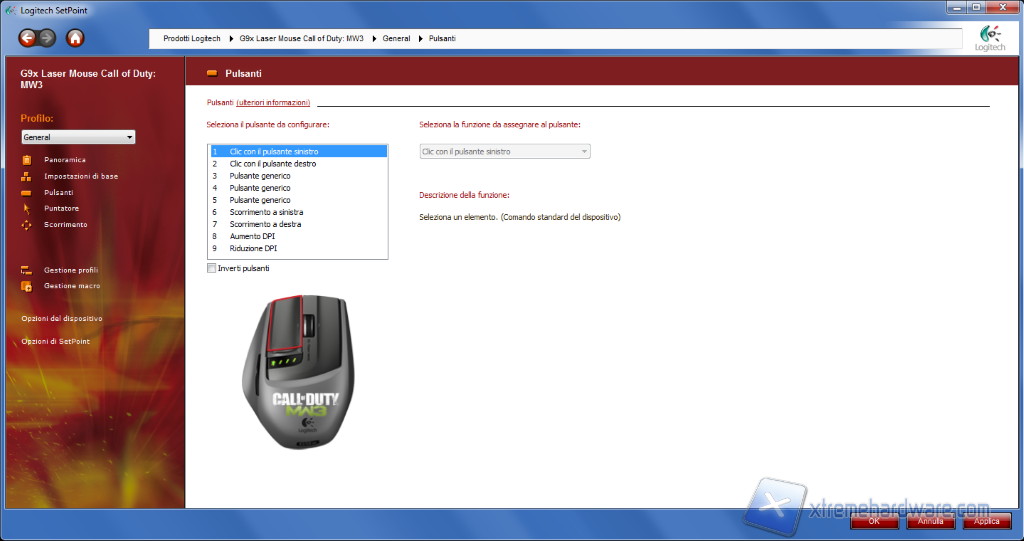
Task: Select the Puntatore sidebar icon
Action: pos(26,208)
